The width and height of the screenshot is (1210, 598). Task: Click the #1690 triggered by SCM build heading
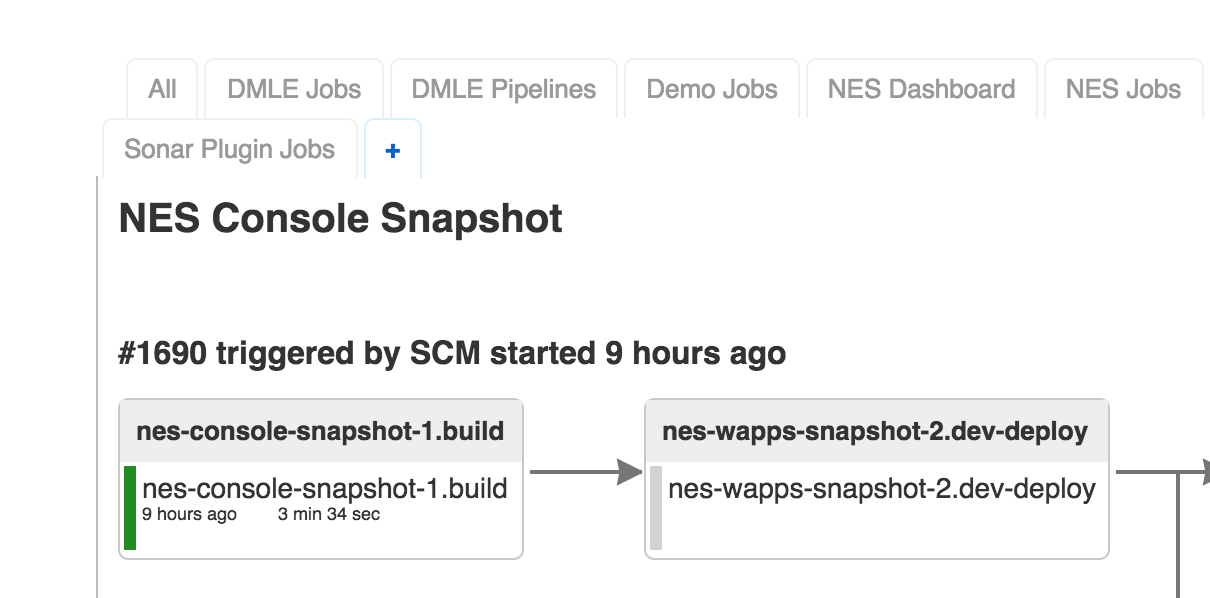click(x=452, y=353)
